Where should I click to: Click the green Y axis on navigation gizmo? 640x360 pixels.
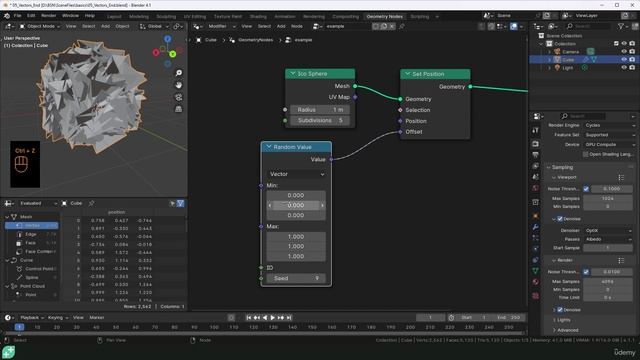[x=173, y=54]
